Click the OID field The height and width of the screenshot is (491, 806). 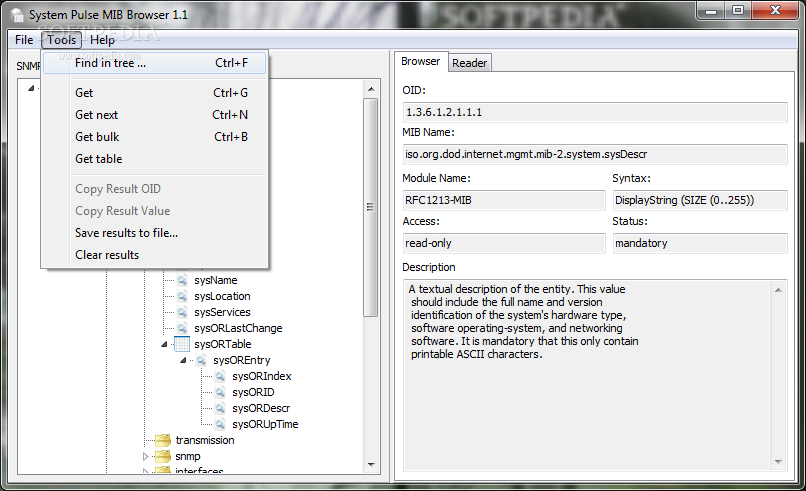click(x=595, y=112)
